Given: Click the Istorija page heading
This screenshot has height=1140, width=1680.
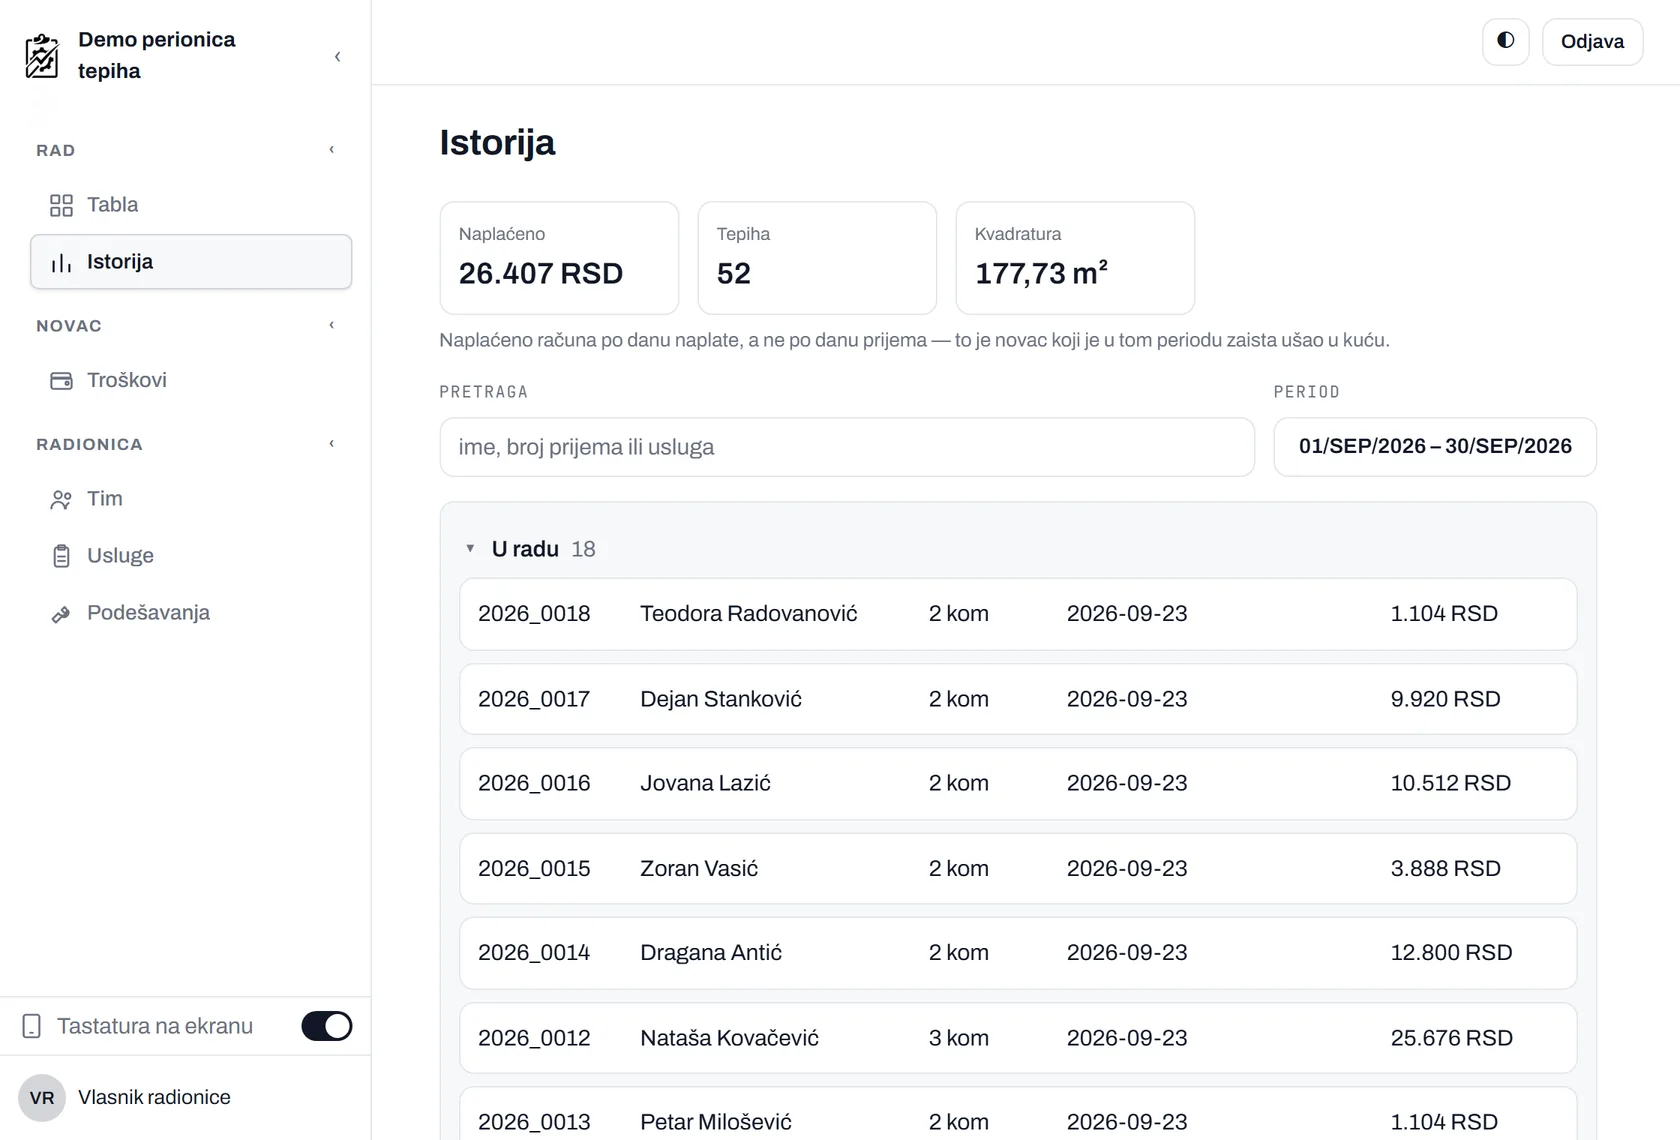Looking at the screenshot, I should coord(497,143).
